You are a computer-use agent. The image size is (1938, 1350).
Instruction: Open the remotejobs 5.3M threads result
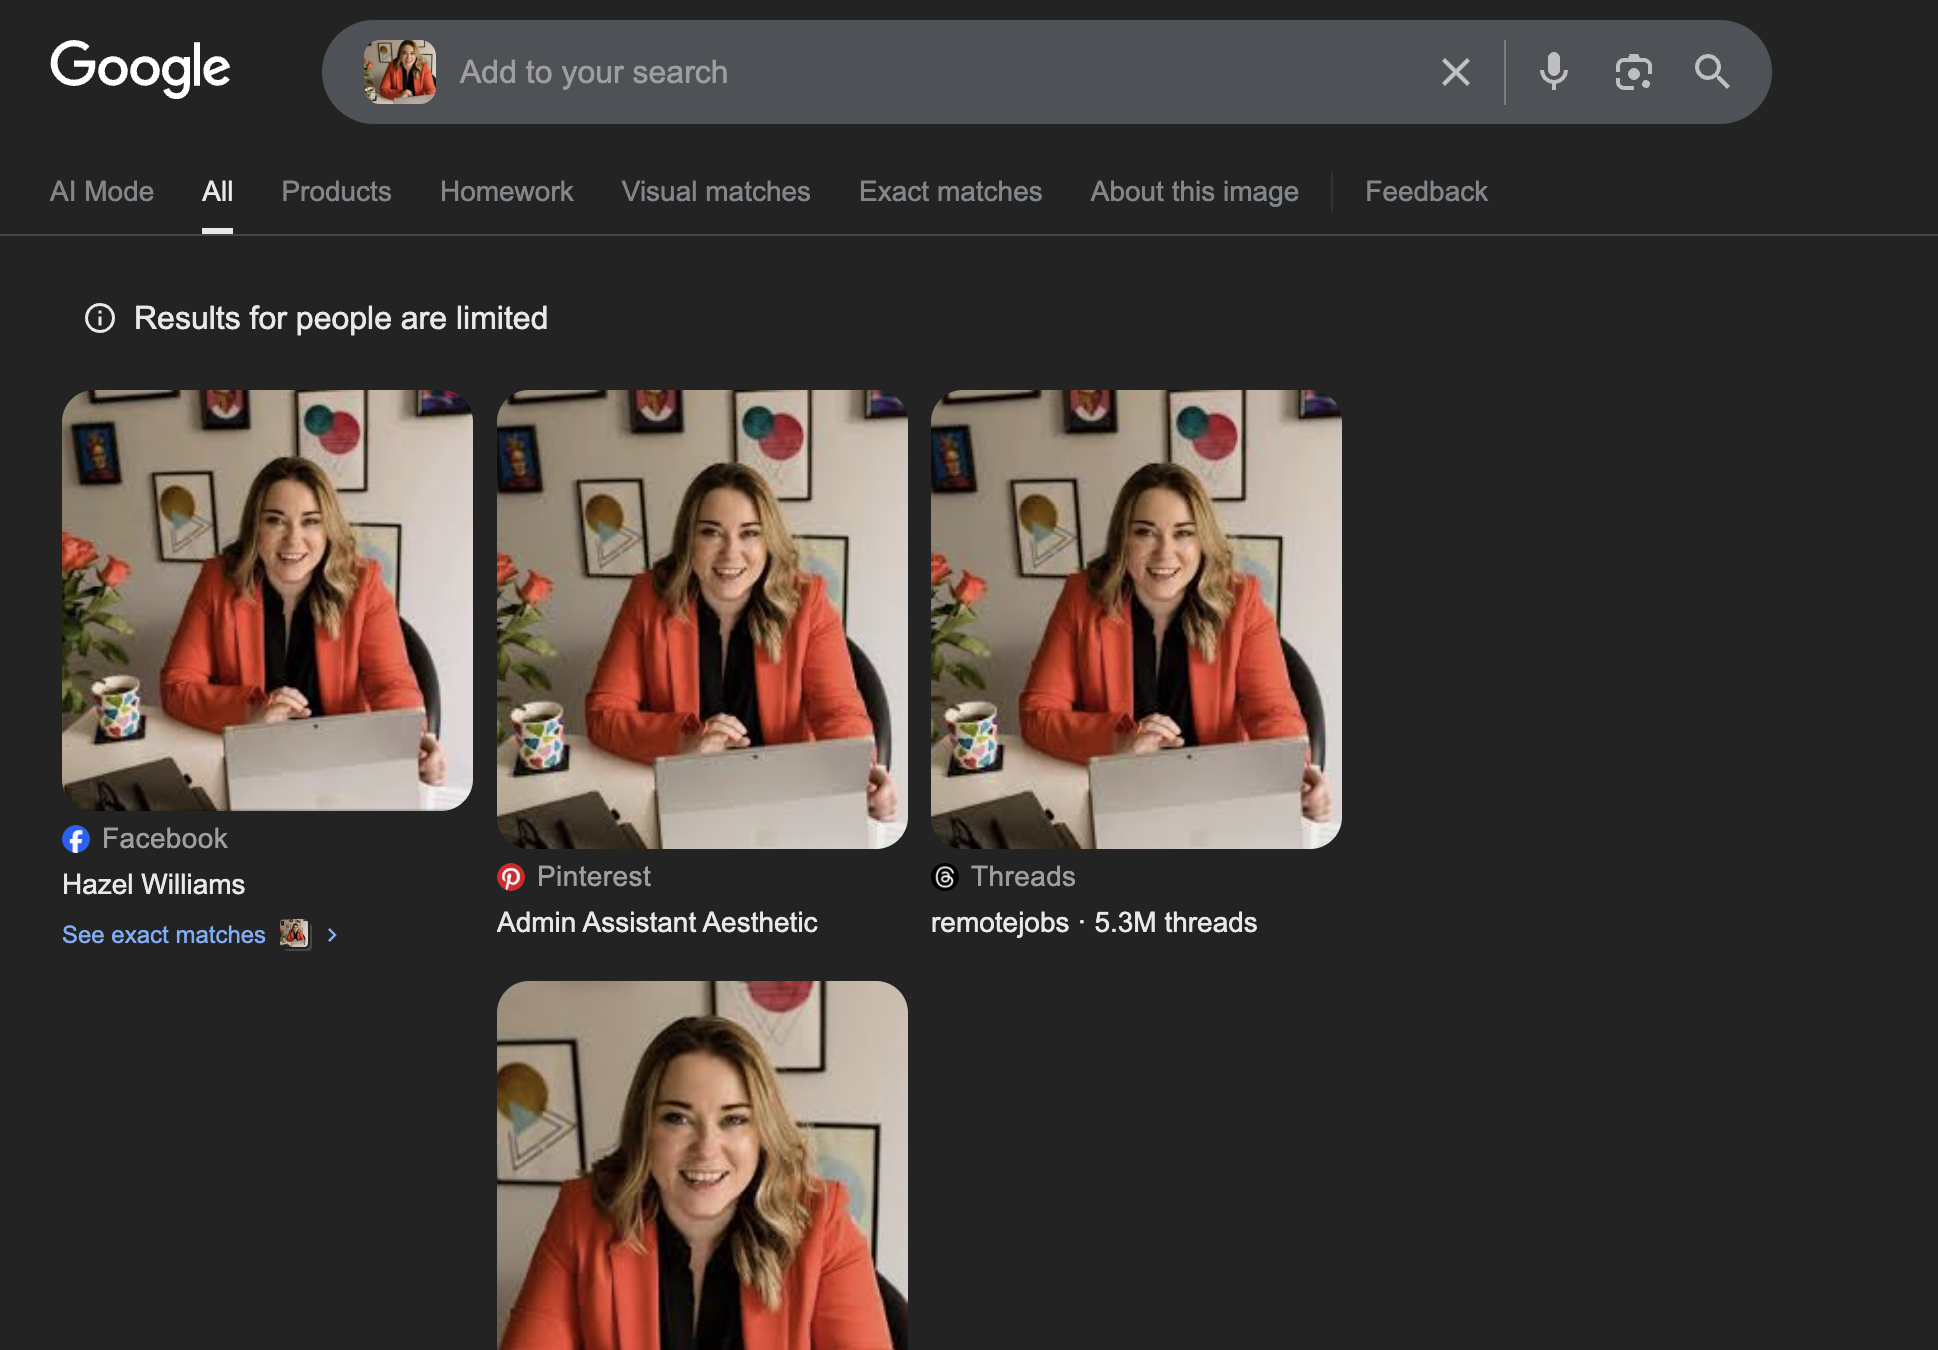click(1136, 617)
